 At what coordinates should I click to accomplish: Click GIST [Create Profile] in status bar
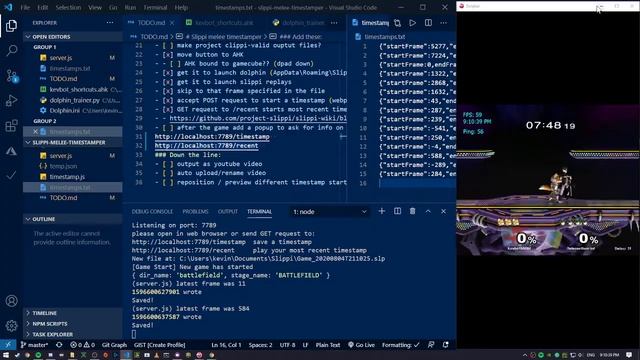click(x=159, y=345)
